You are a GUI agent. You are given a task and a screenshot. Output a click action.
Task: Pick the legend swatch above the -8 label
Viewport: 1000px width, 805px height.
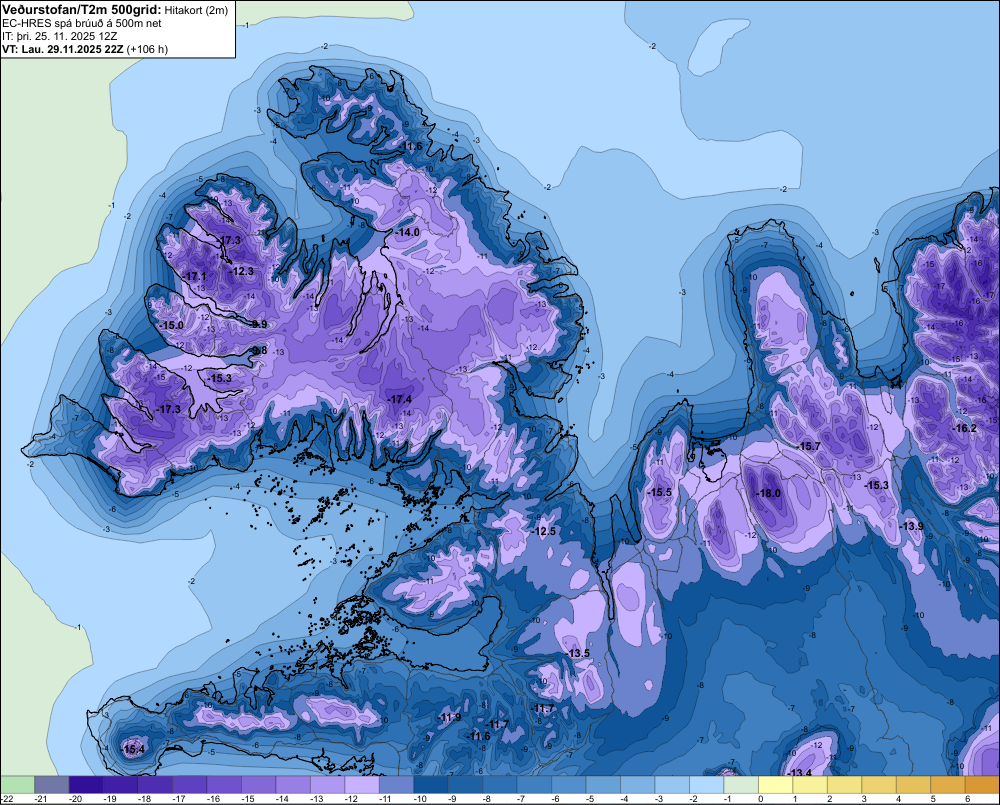click(499, 784)
